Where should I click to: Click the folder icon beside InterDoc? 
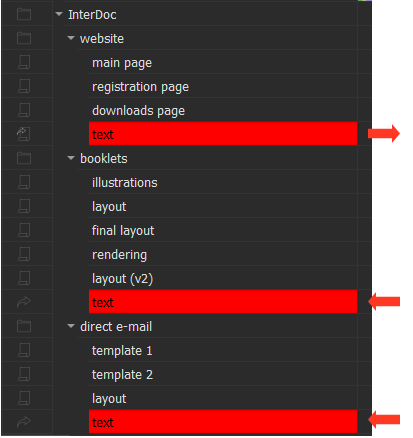click(24, 14)
